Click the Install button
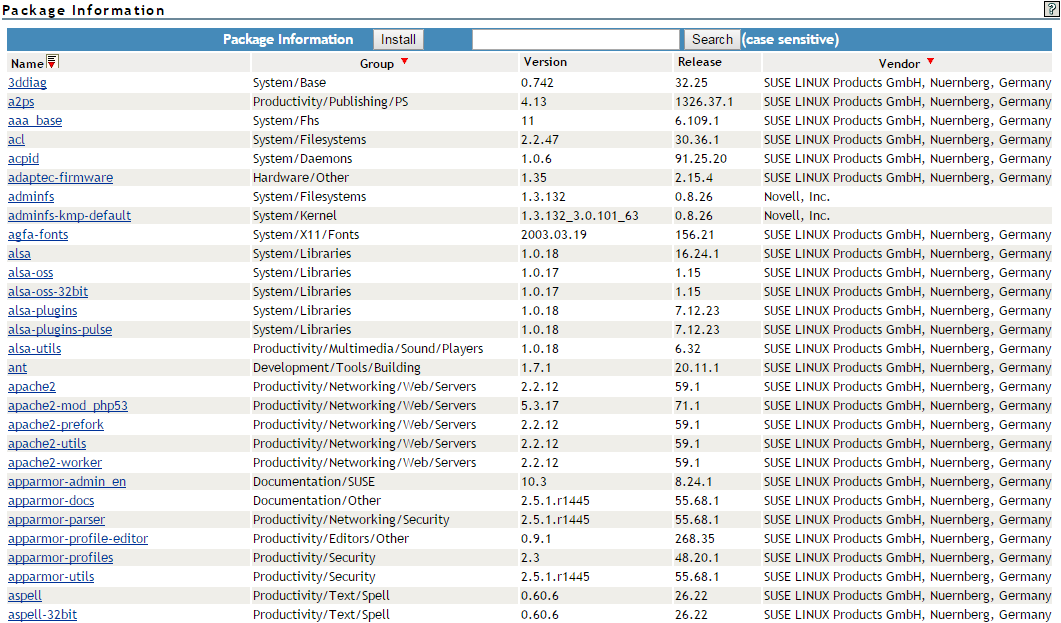The image size is (1061, 623). pos(398,40)
